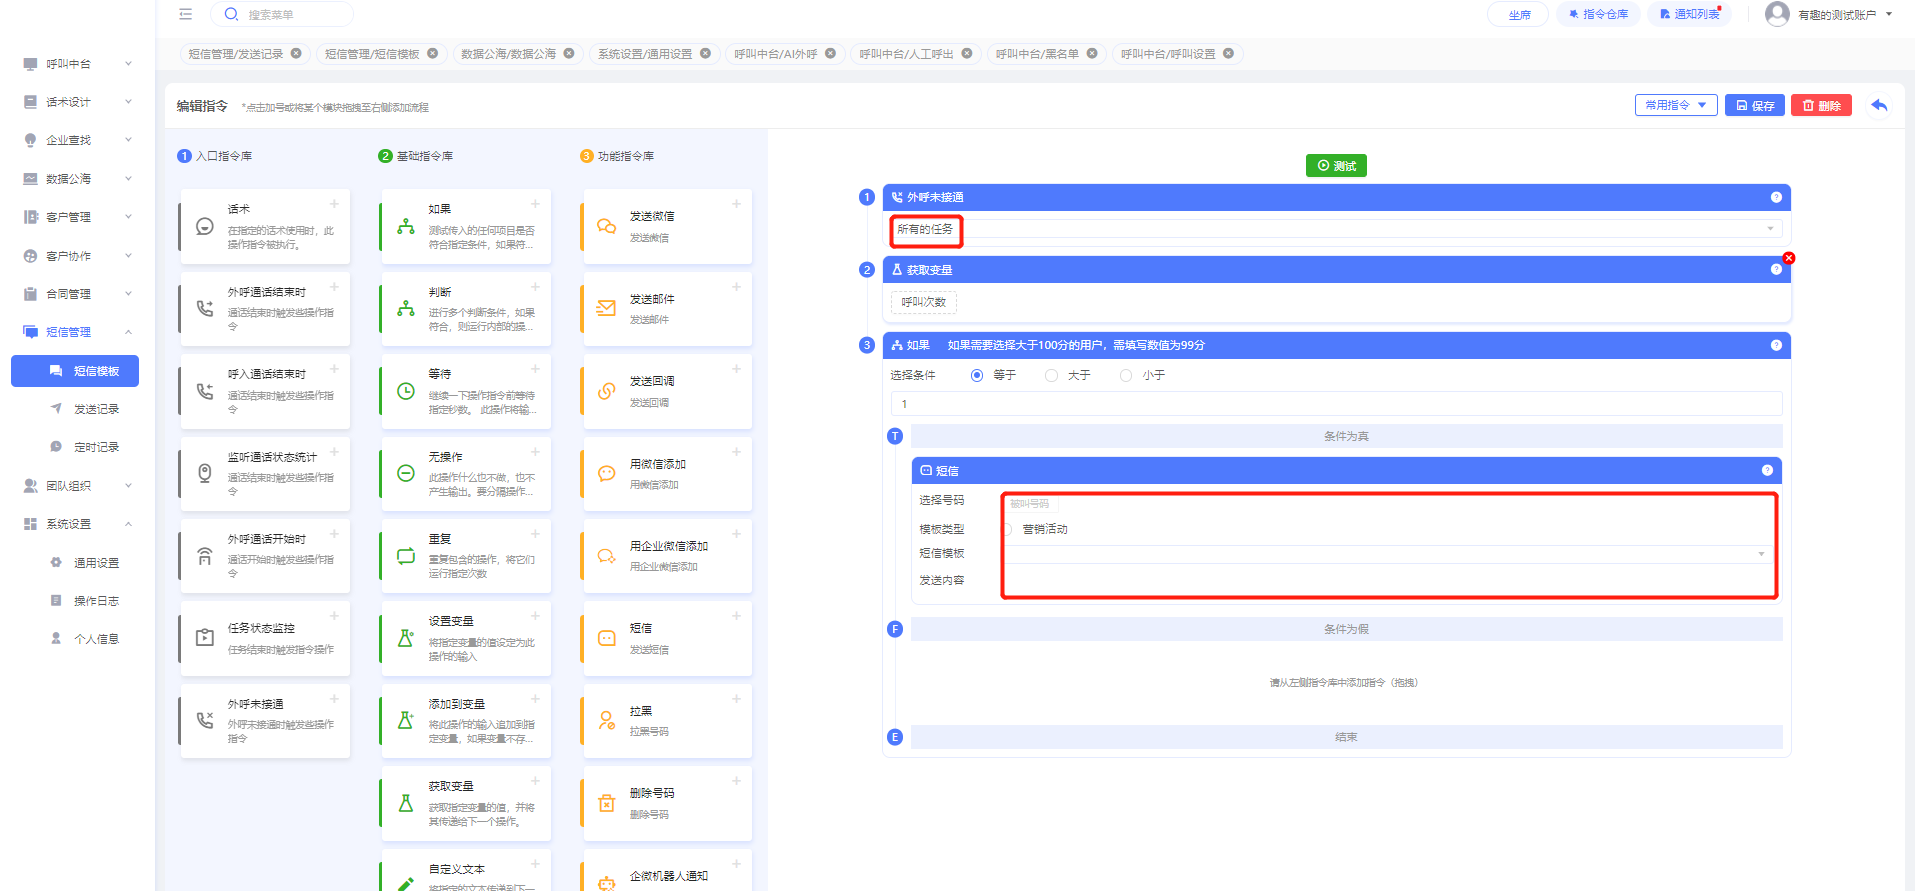Open 发送记录 in the sidebar
The image size is (1915, 891).
96,409
